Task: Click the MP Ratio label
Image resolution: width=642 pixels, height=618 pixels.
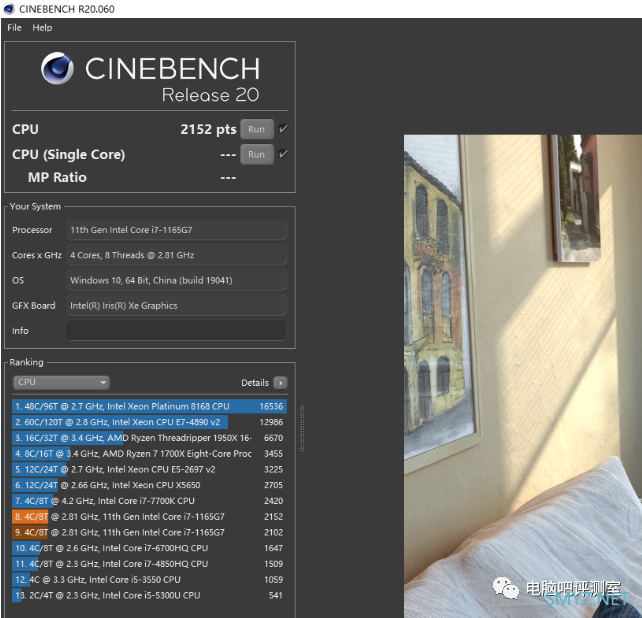Action: pyautogui.click(x=57, y=177)
